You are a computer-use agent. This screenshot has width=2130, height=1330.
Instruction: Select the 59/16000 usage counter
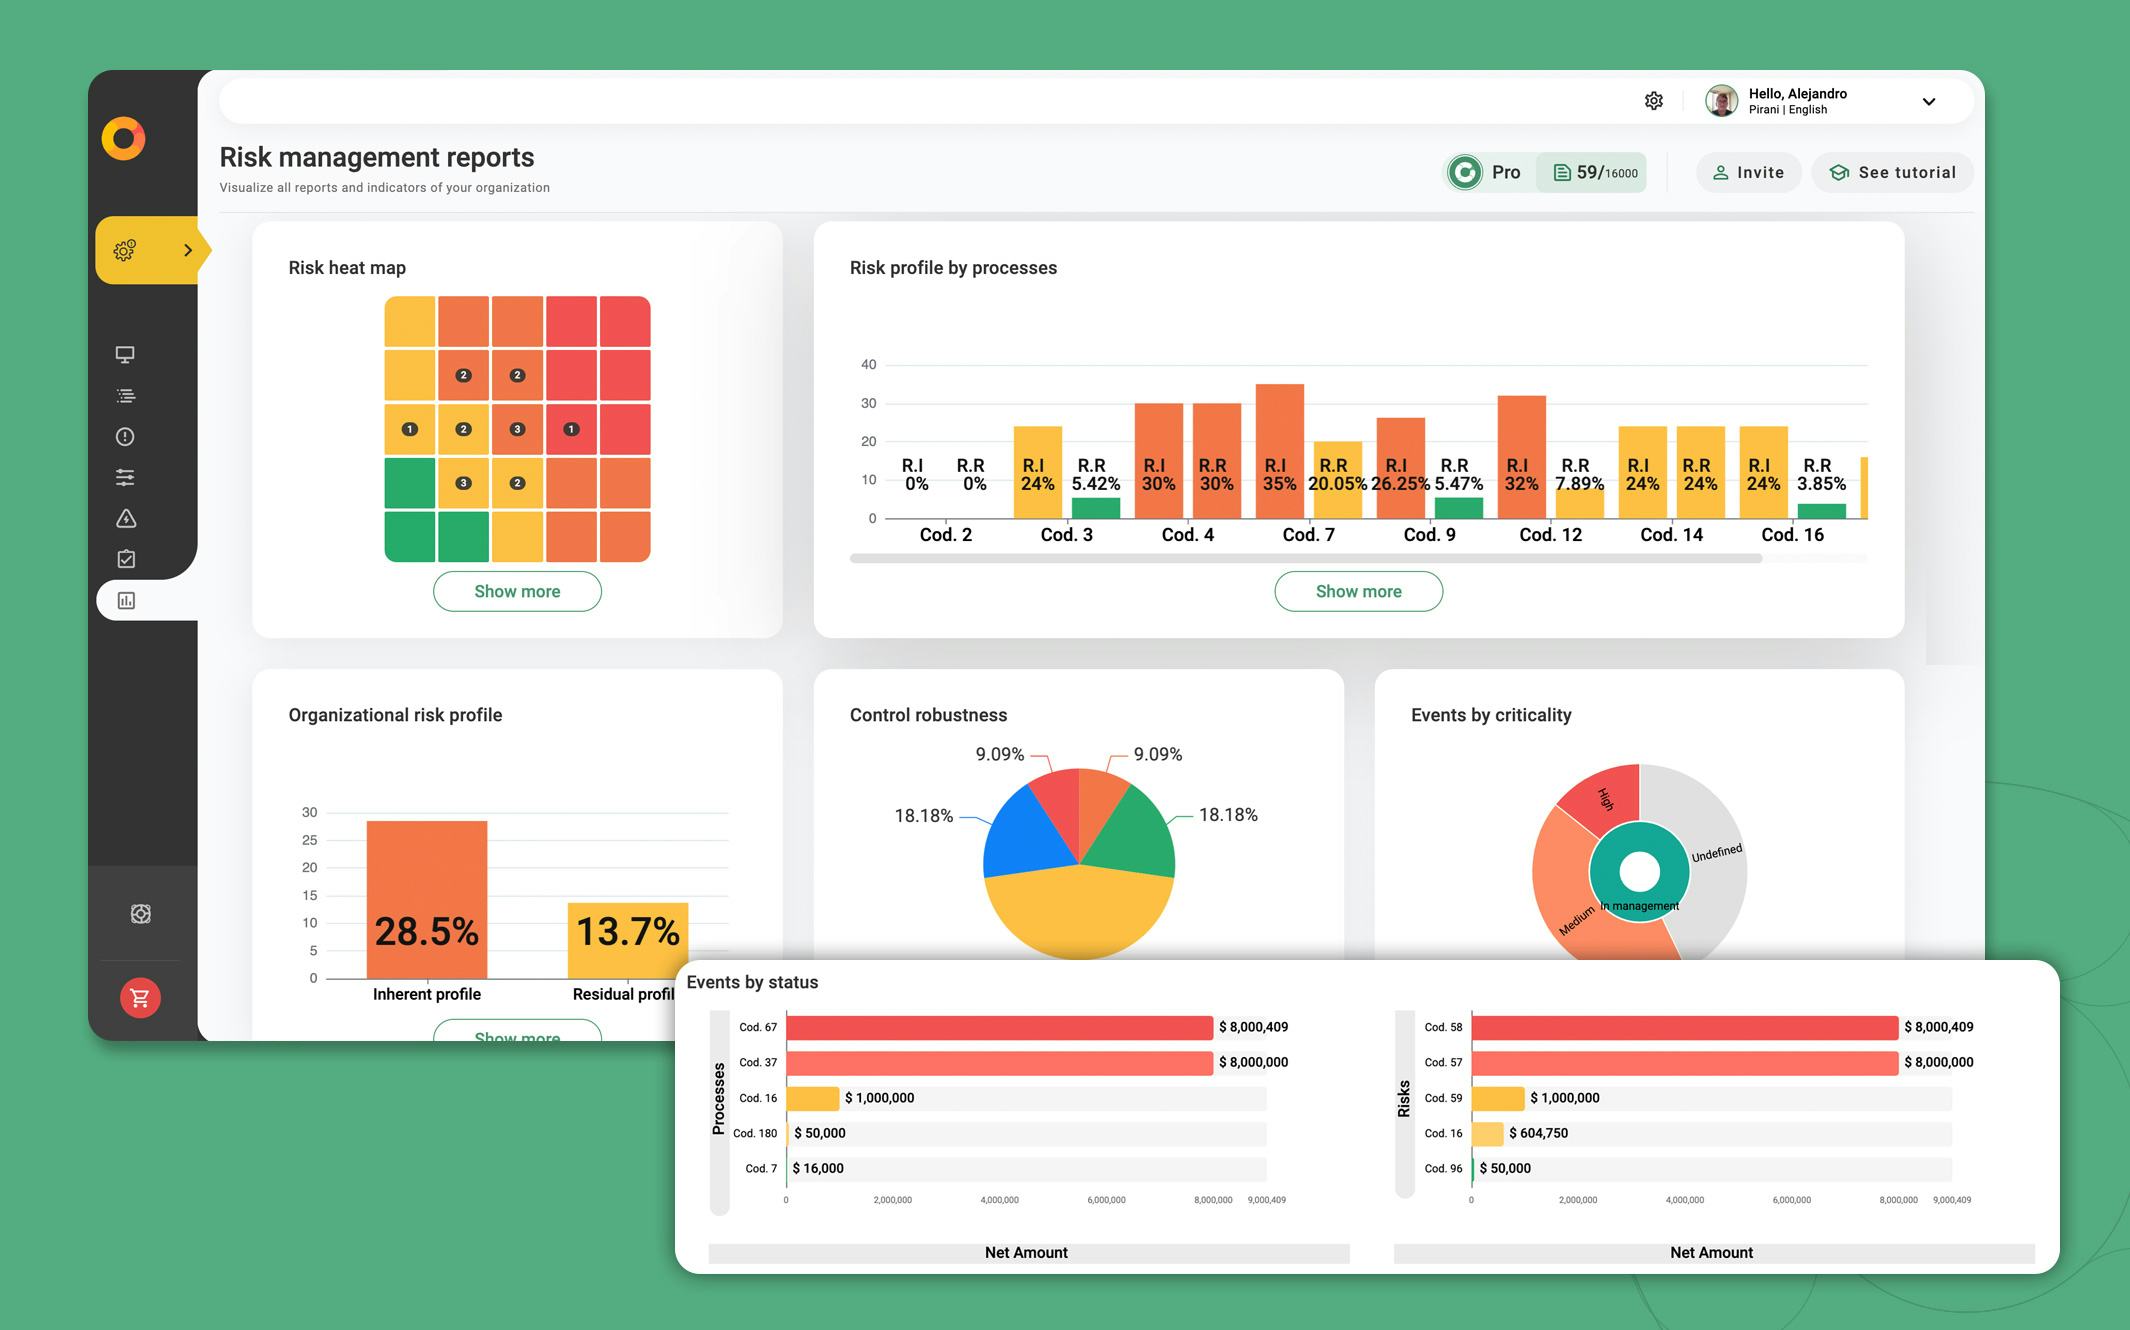point(1592,172)
